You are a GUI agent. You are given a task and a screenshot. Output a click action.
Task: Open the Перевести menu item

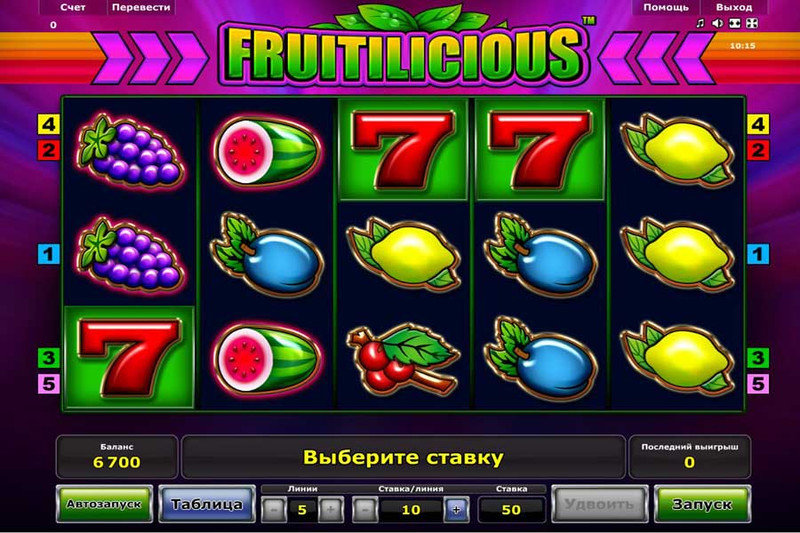coord(141,7)
